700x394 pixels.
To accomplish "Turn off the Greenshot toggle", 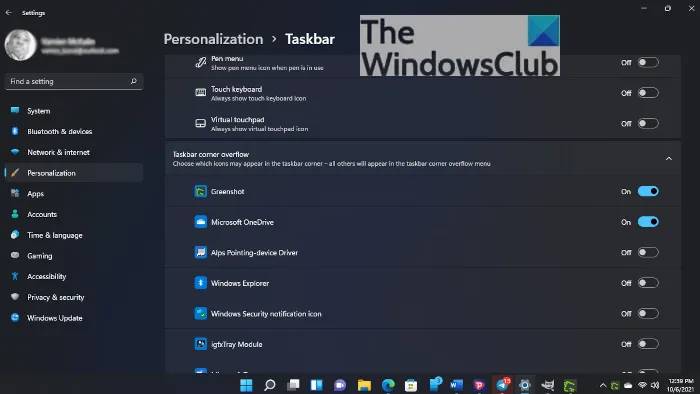I will coord(648,191).
